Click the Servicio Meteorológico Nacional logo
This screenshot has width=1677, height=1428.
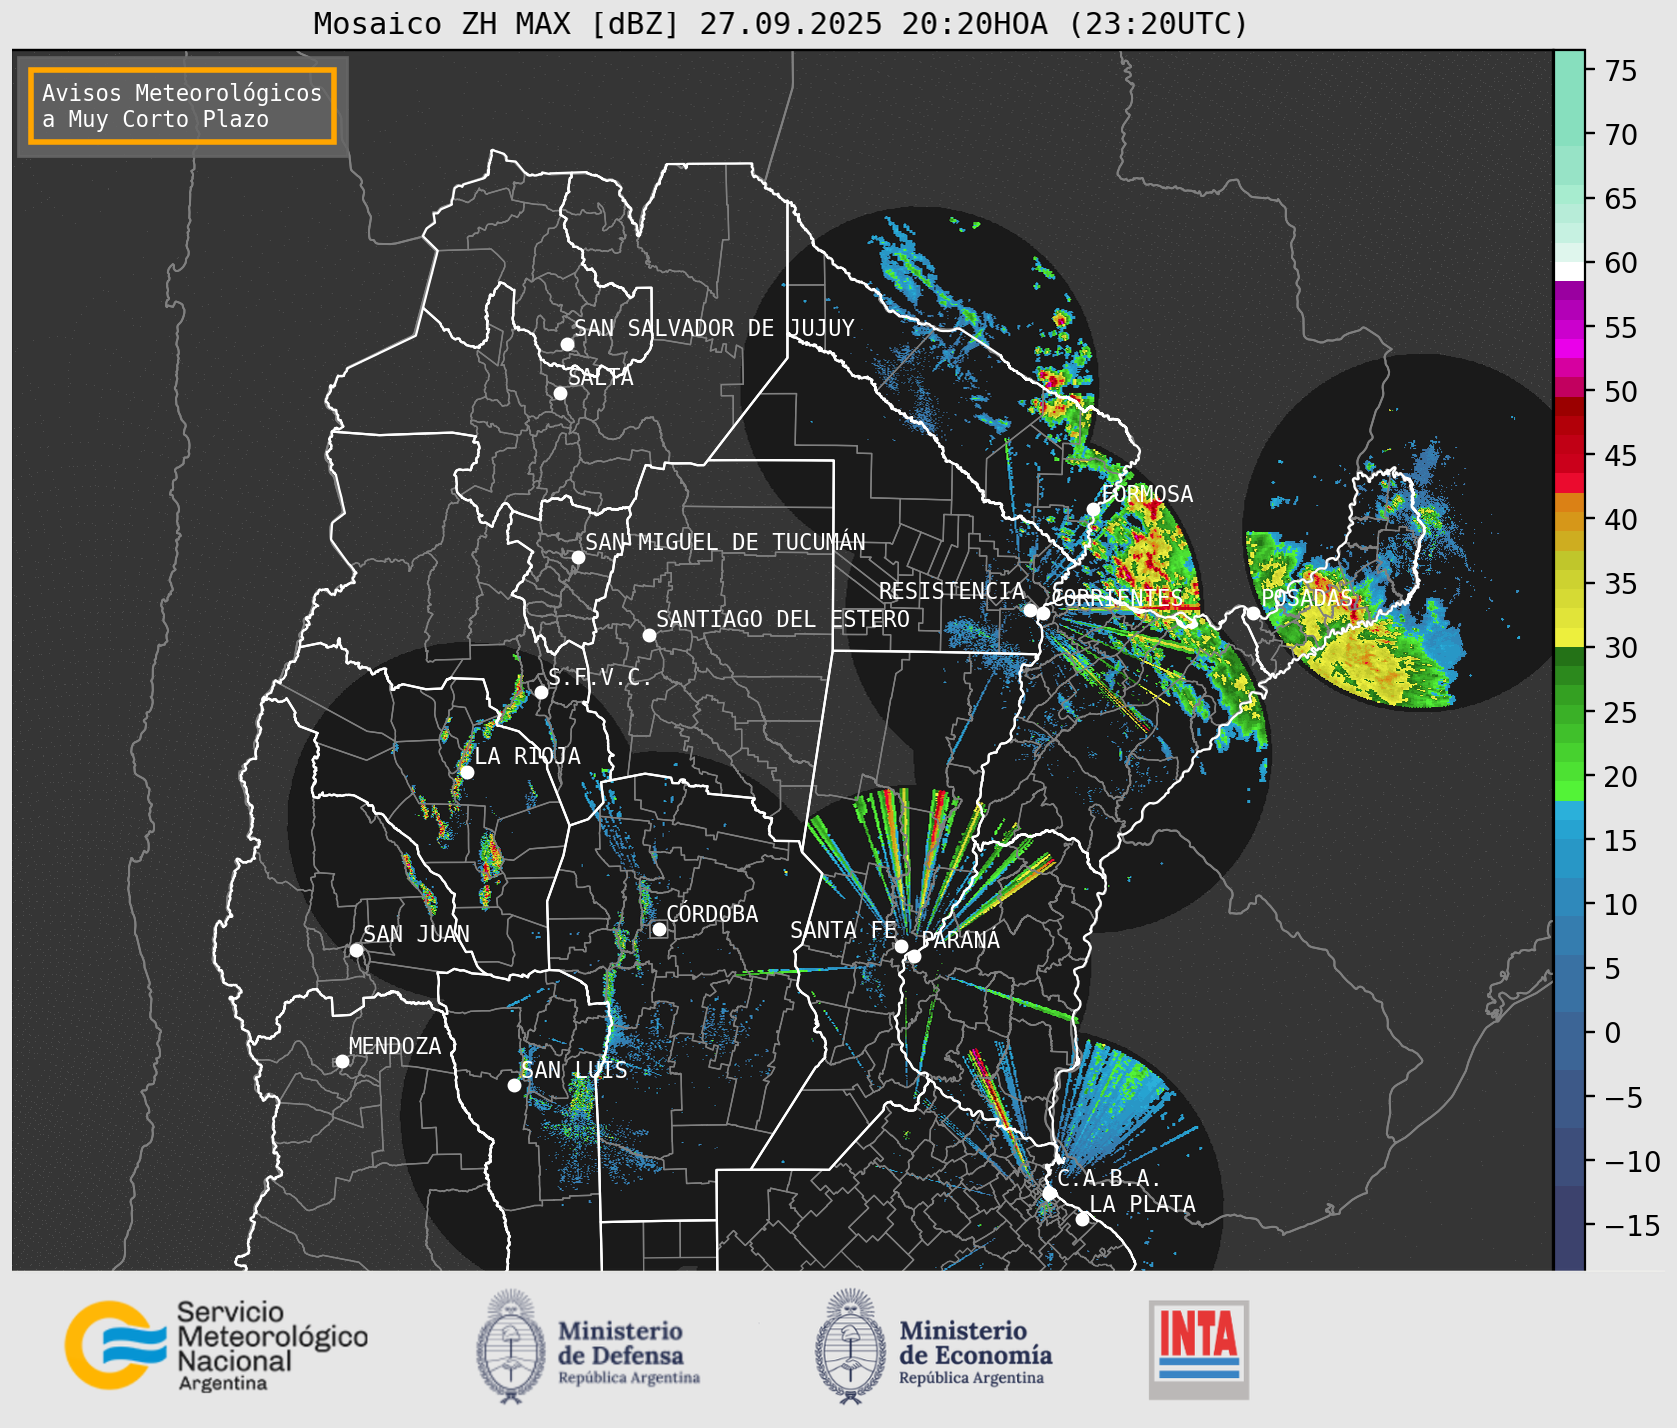click(217, 1345)
